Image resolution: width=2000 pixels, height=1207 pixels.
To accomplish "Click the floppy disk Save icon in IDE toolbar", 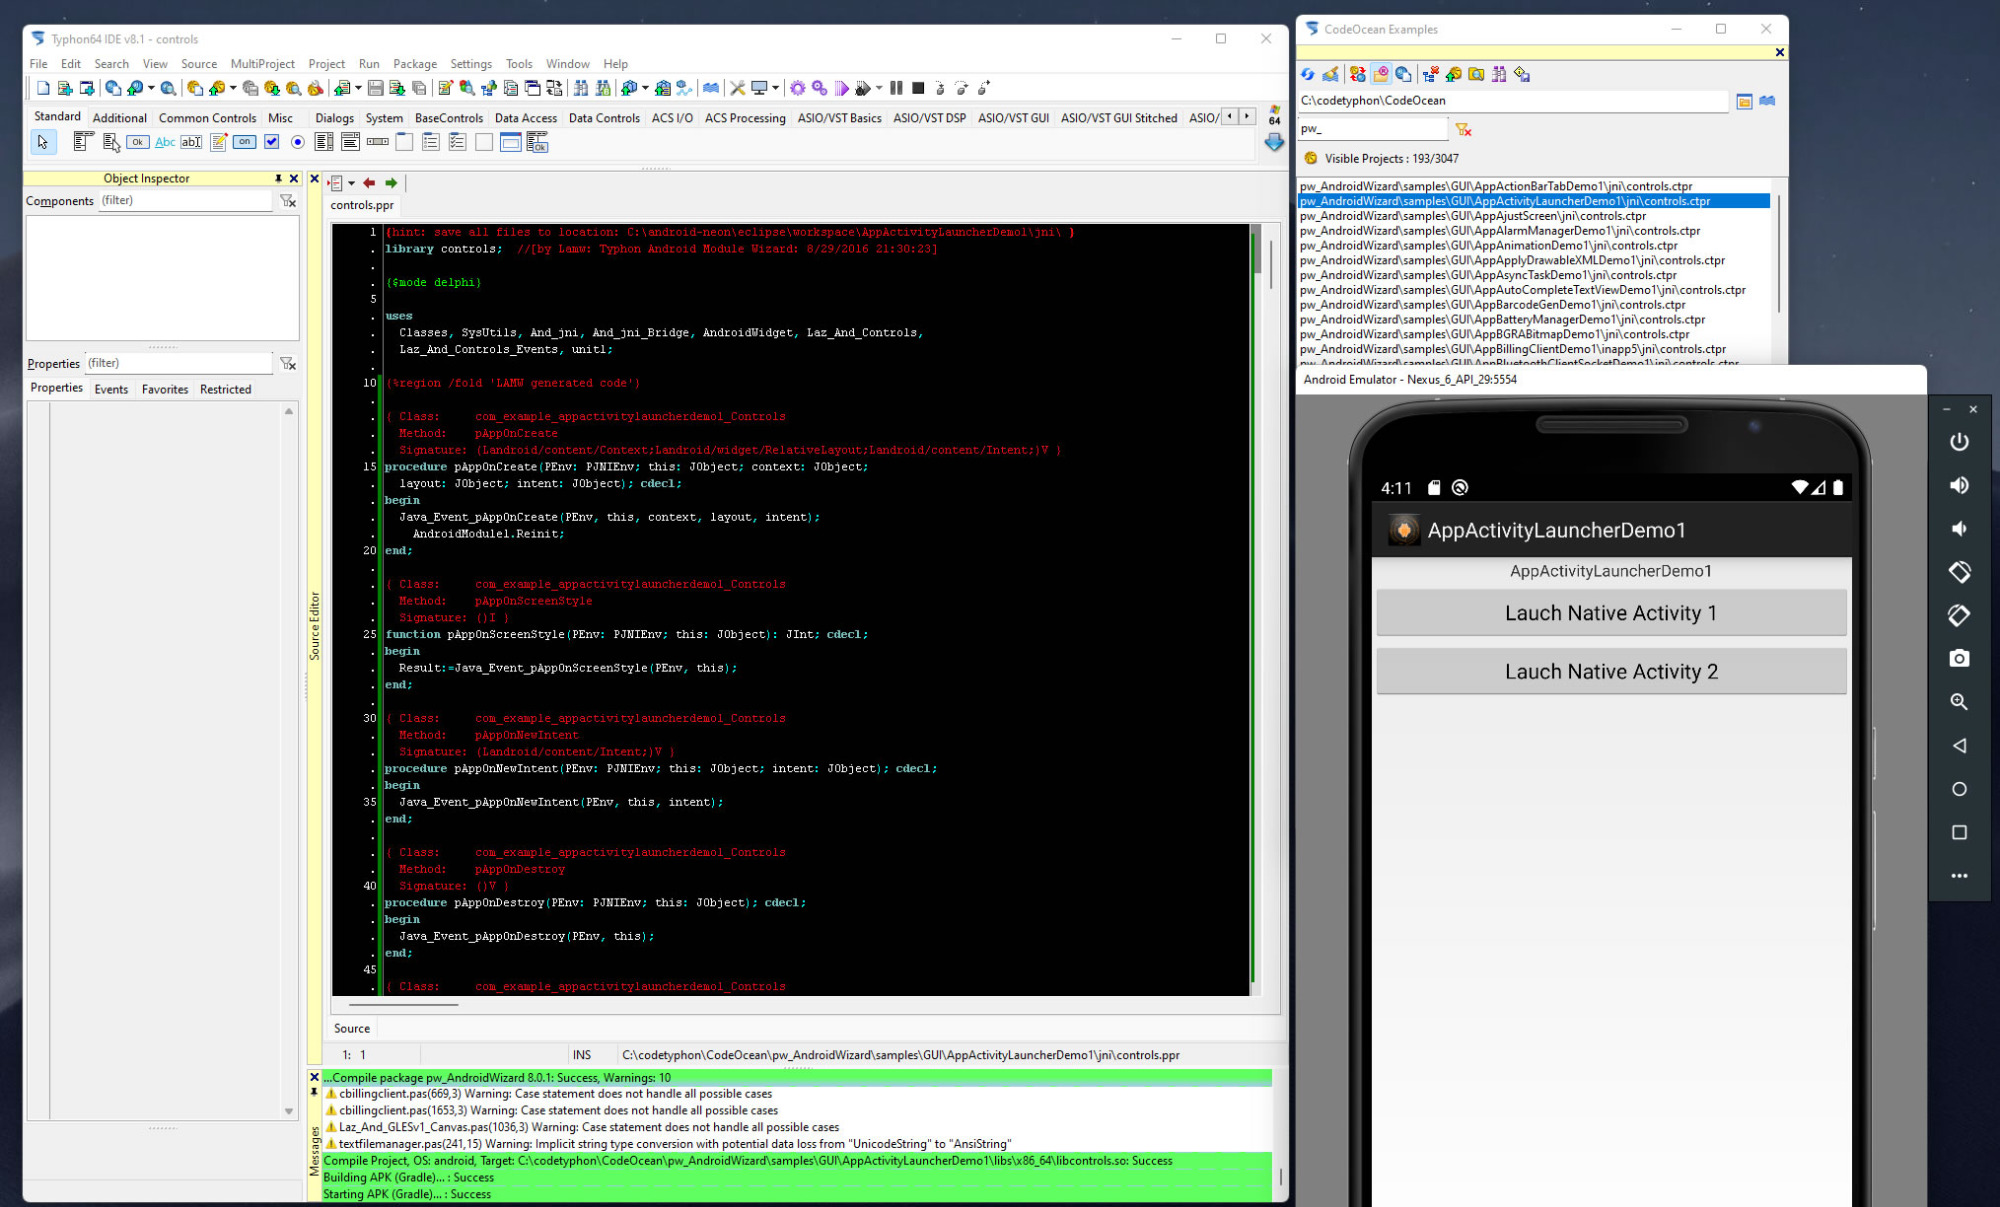I will [x=375, y=88].
